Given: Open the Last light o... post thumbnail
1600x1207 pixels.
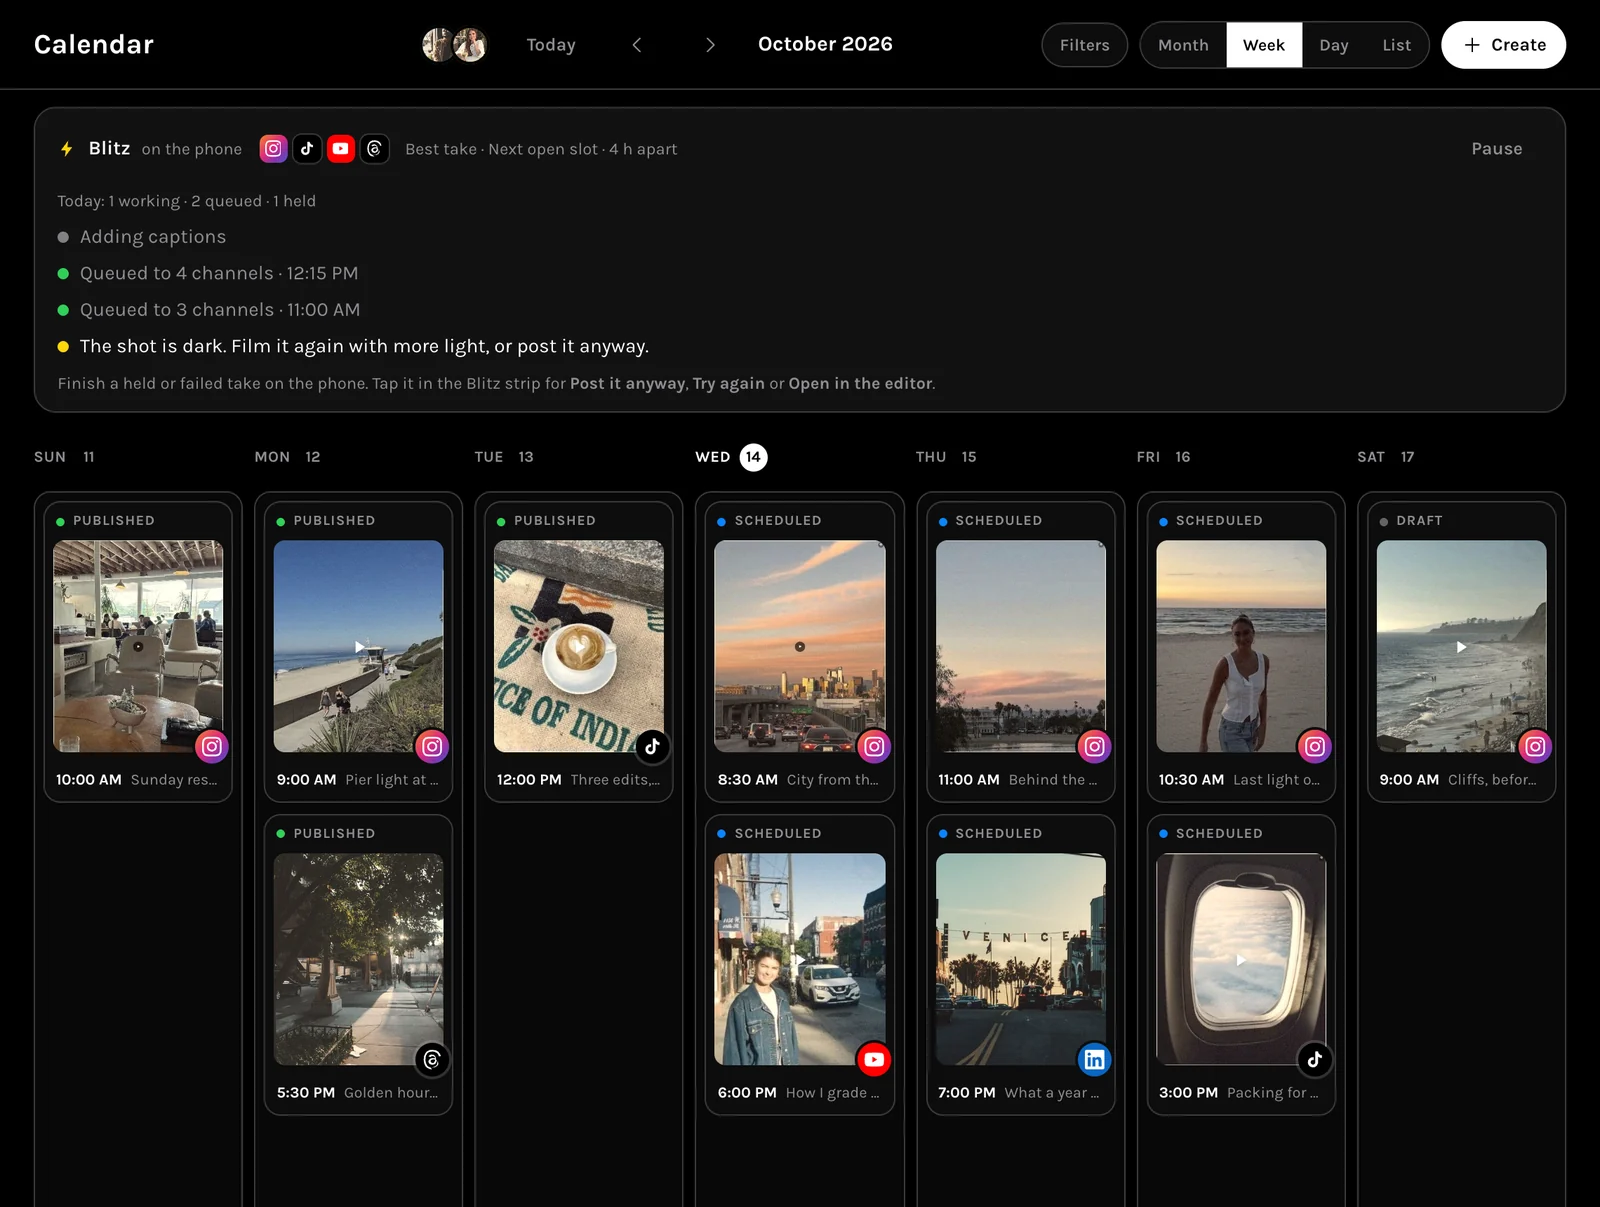Looking at the screenshot, I should (x=1241, y=646).
